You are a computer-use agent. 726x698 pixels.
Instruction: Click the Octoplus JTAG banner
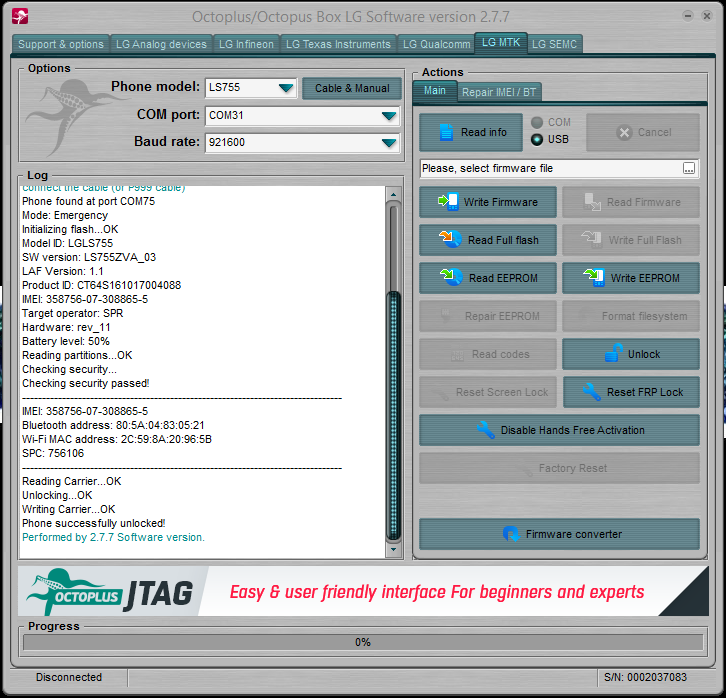363,591
